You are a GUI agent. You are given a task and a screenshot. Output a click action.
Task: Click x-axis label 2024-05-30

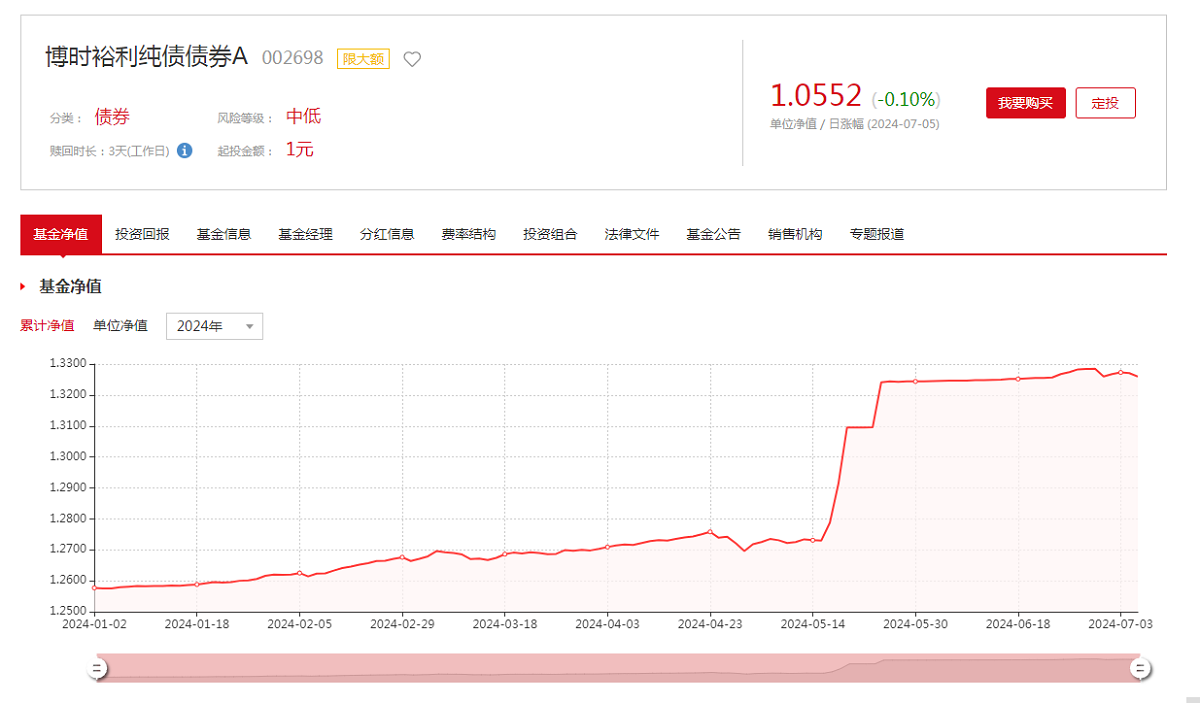[915, 623]
